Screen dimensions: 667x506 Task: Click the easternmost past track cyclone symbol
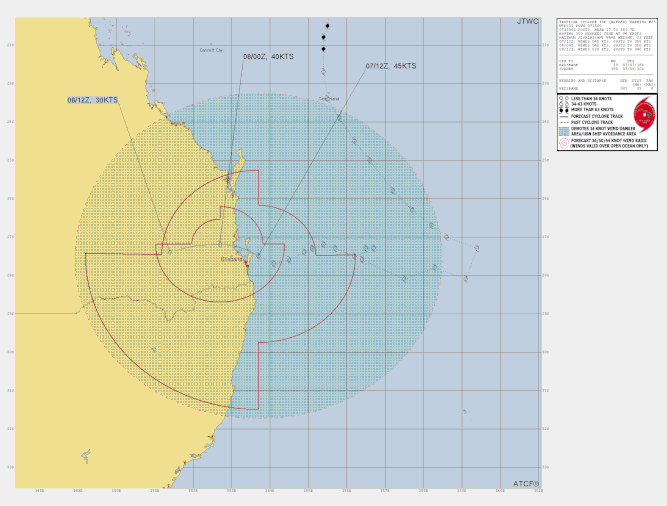[x=477, y=248]
